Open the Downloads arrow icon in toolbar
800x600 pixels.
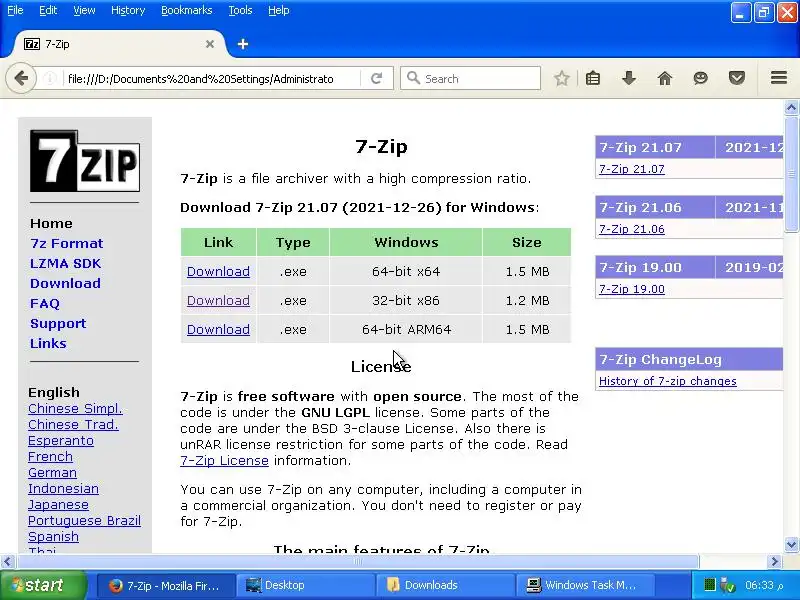[x=629, y=79]
